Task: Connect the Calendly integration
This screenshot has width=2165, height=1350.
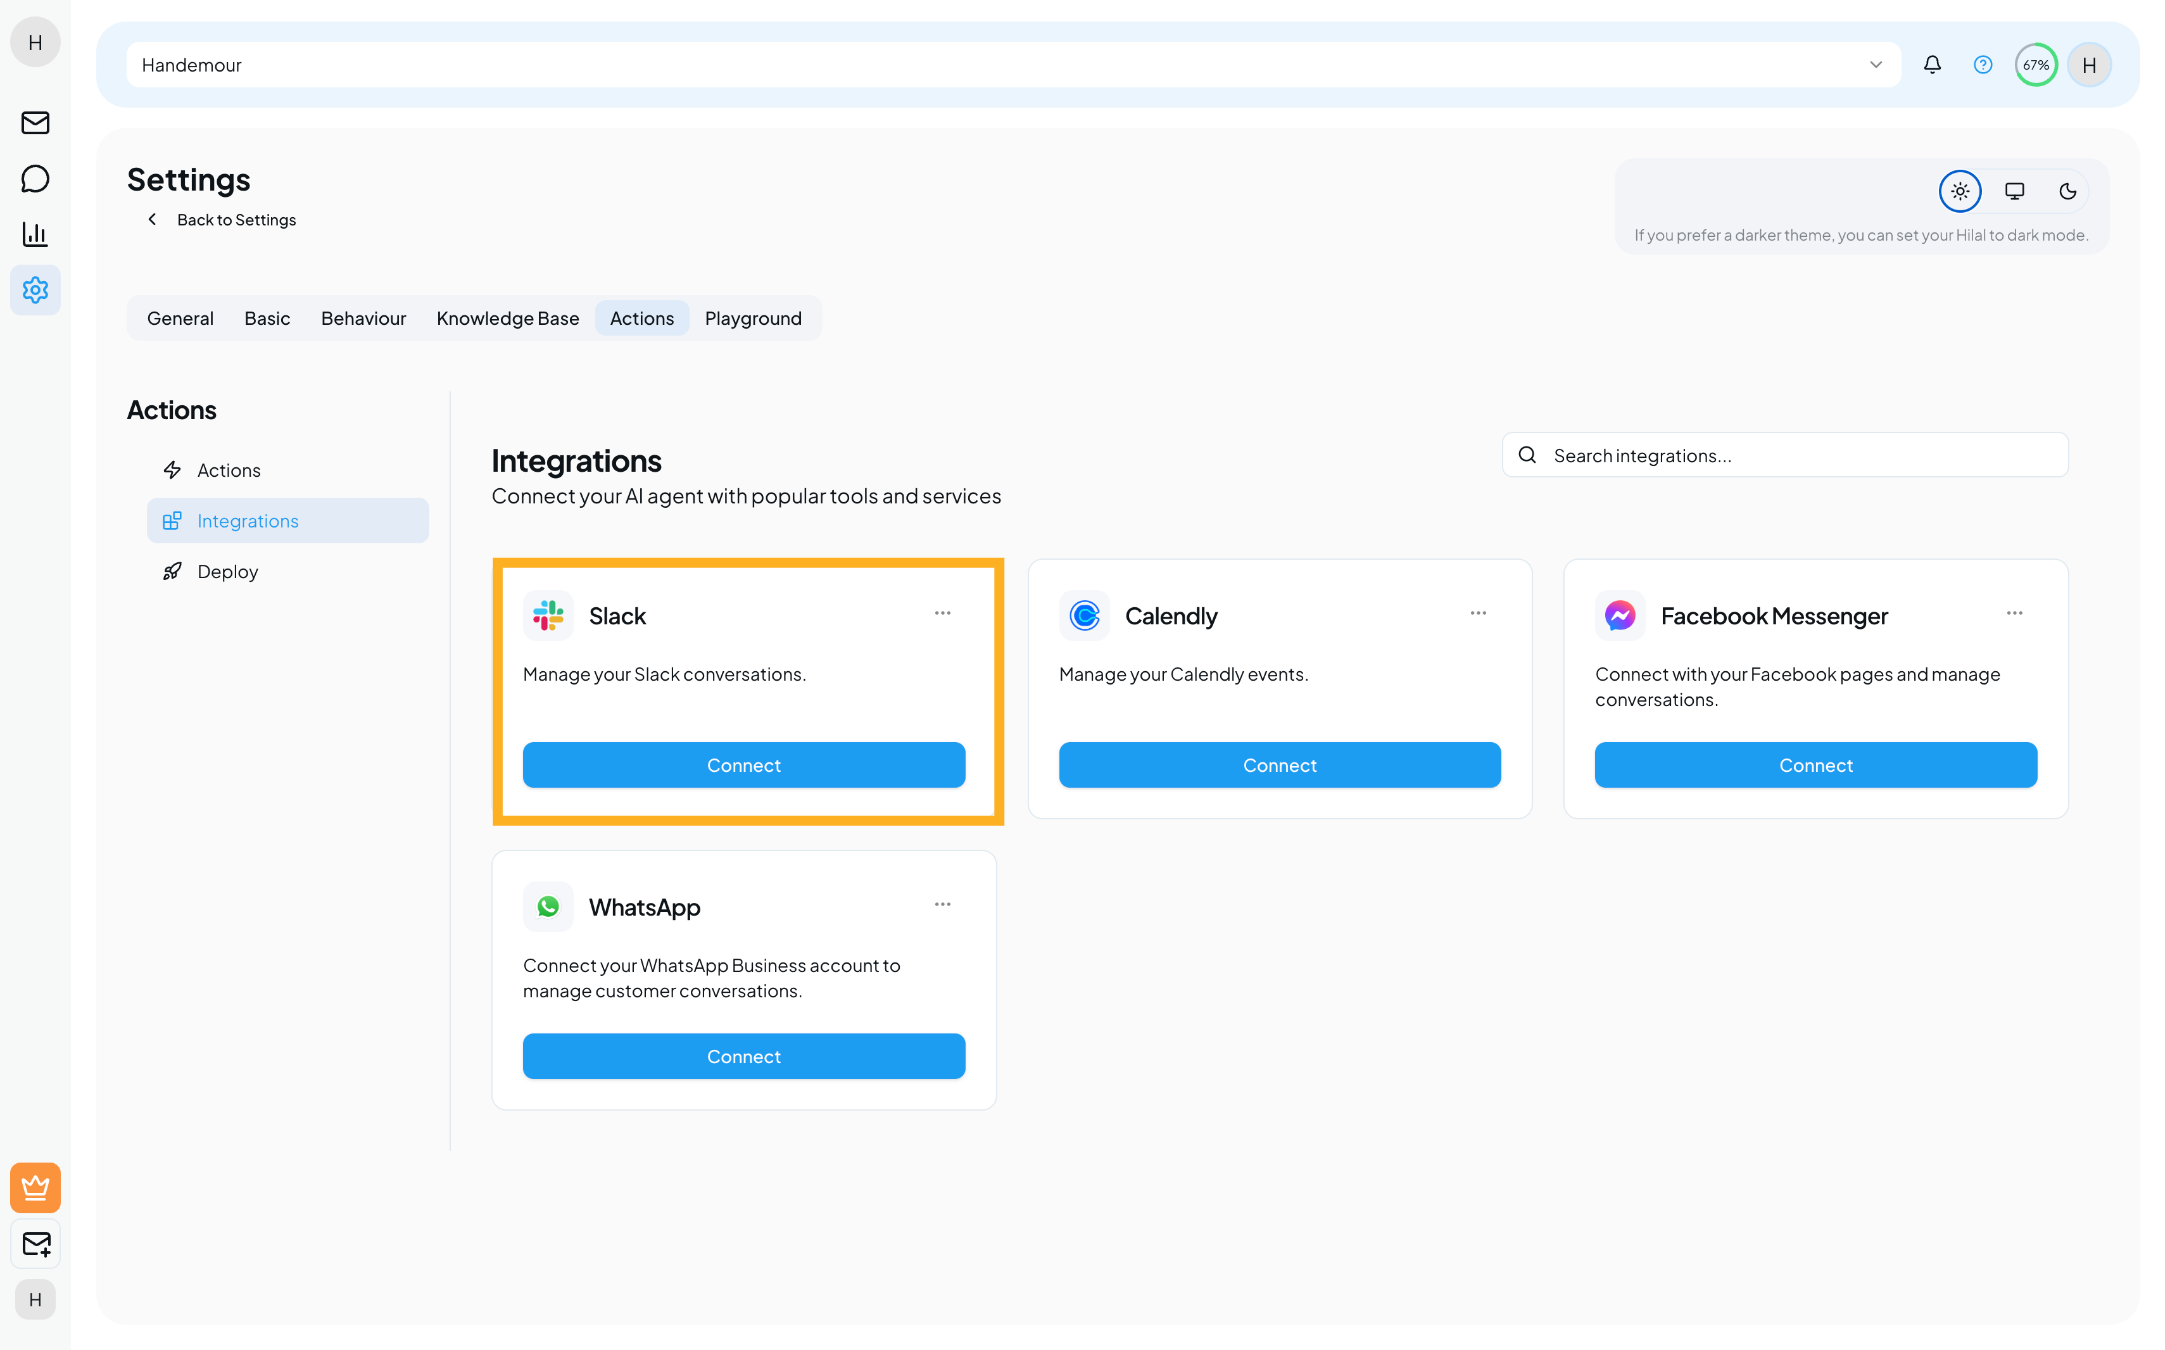Action: [x=1279, y=765]
